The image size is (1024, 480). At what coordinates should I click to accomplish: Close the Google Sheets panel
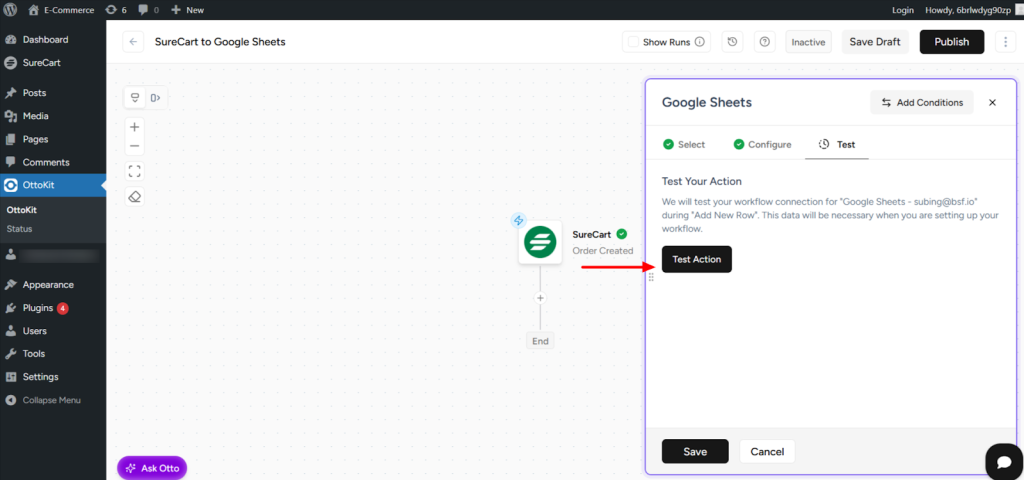[992, 102]
